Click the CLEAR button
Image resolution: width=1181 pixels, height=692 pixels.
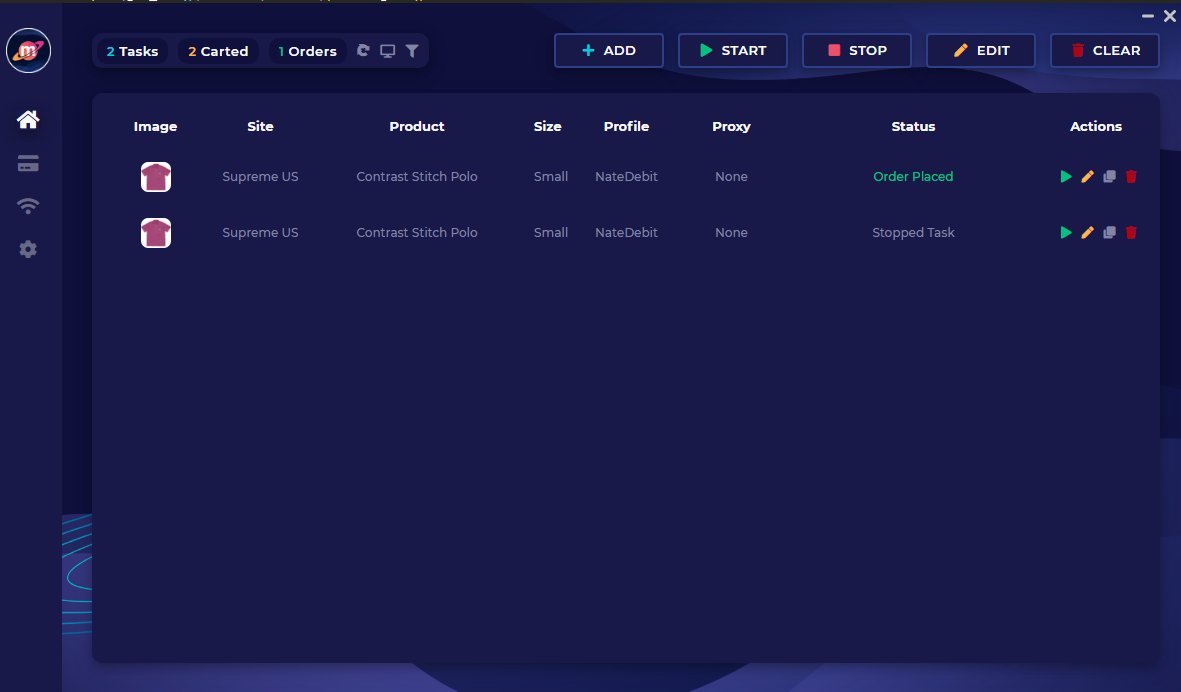point(1105,50)
